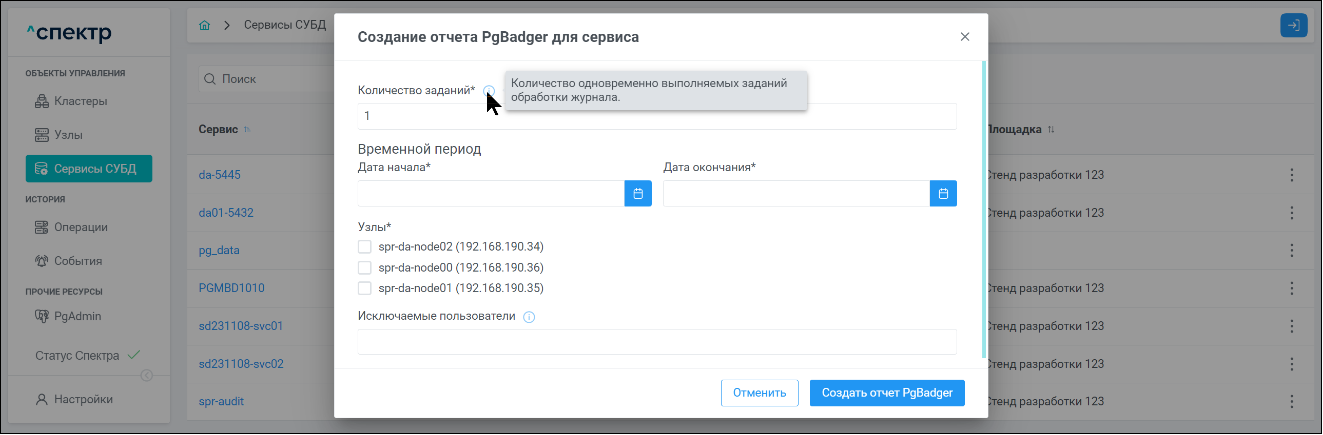Click the Дата начала date field
This screenshot has width=1323, height=435.
pos(491,193)
